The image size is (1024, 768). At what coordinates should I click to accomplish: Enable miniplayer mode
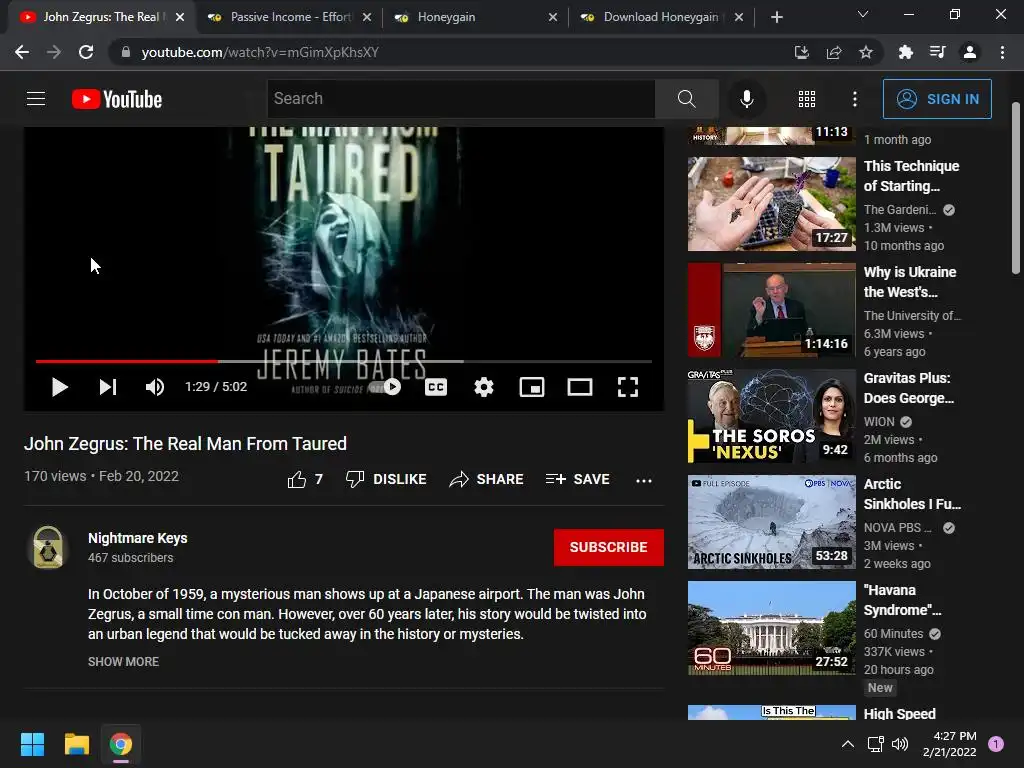coord(532,387)
